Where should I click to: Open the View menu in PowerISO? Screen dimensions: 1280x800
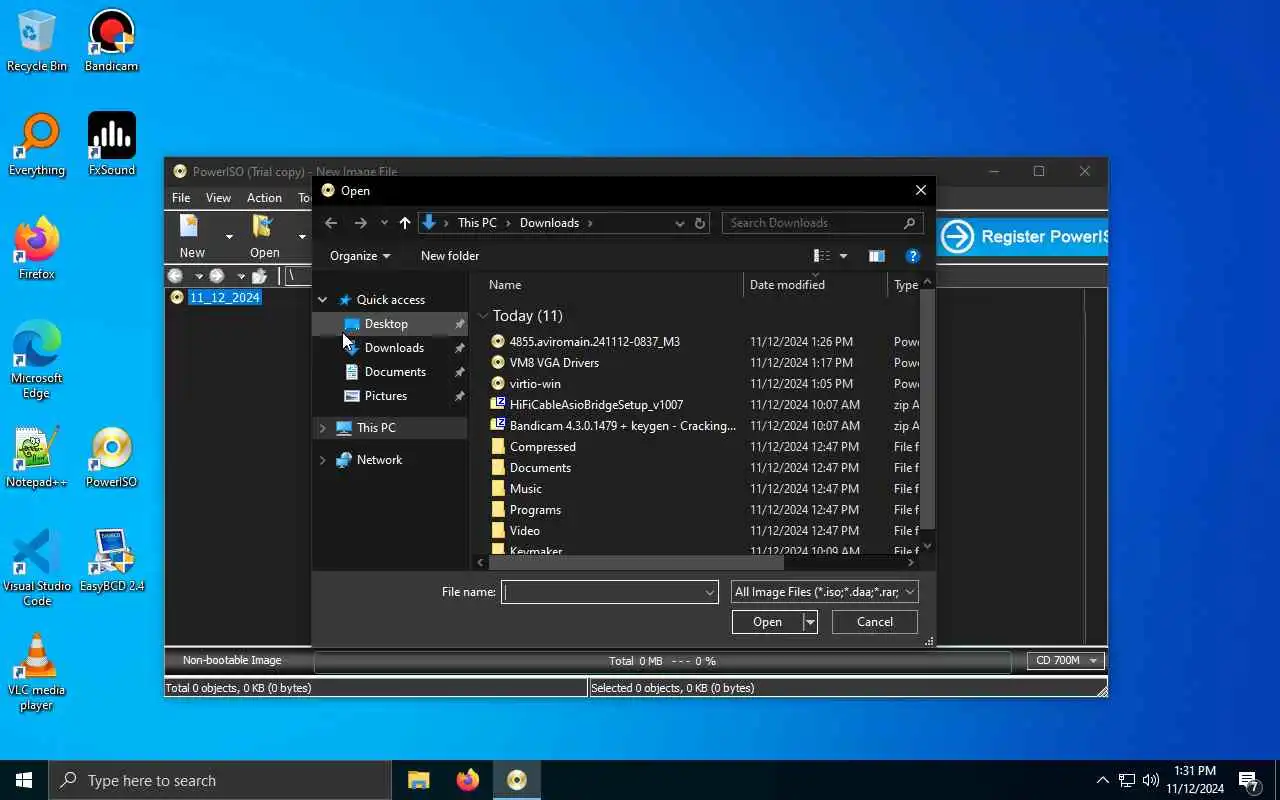pyautogui.click(x=218, y=198)
